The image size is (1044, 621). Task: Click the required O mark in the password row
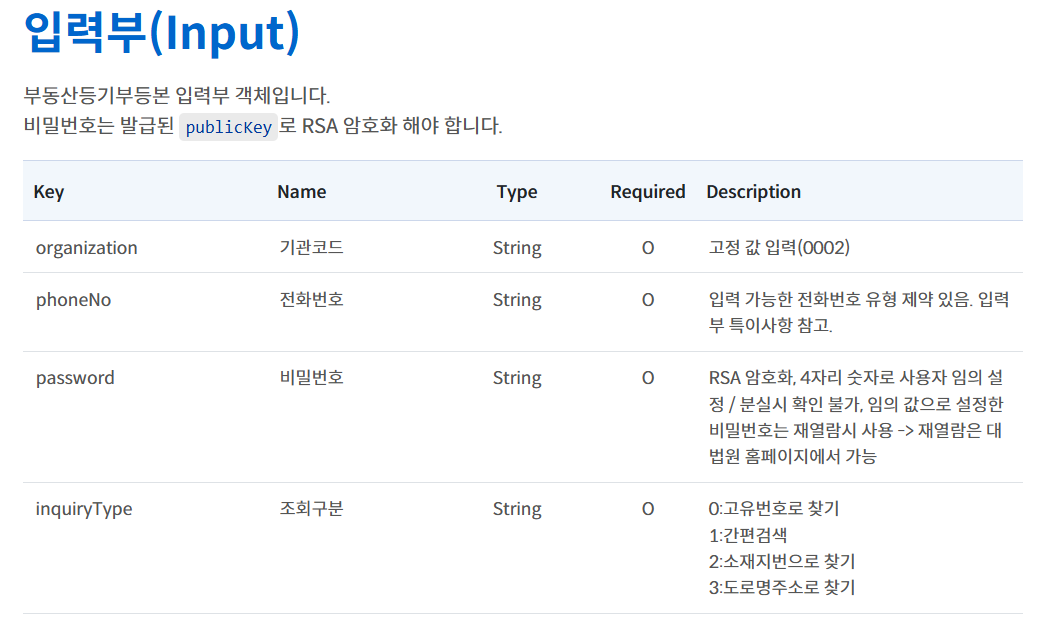[x=648, y=378]
